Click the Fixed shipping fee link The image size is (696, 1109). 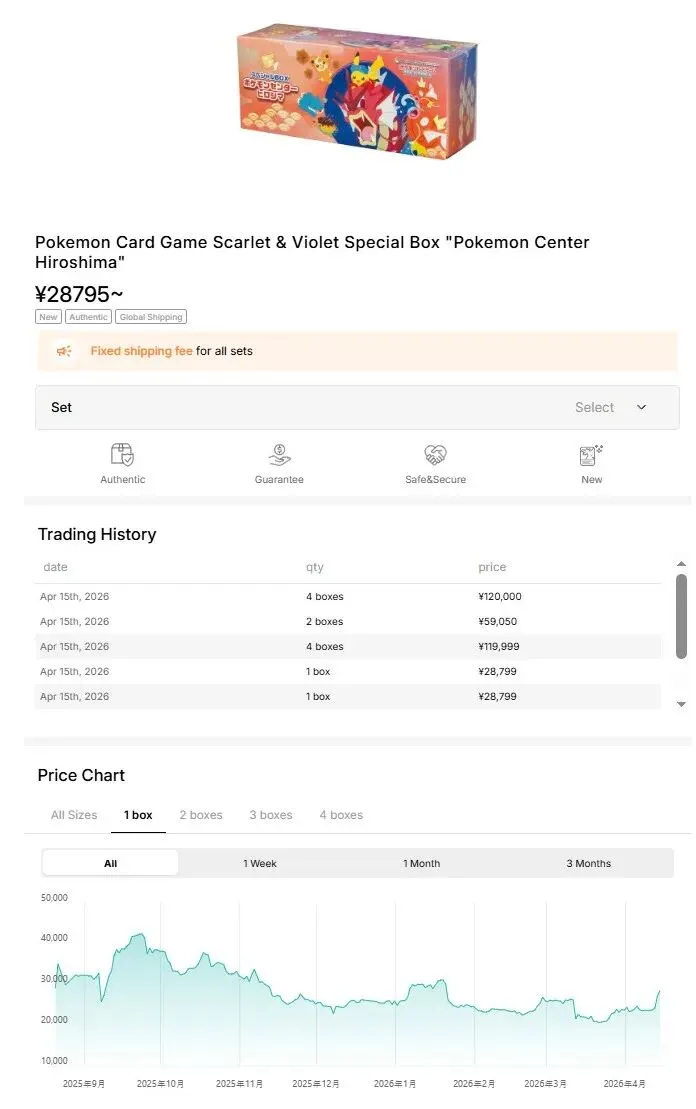pyautogui.click(x=141, y=351)
